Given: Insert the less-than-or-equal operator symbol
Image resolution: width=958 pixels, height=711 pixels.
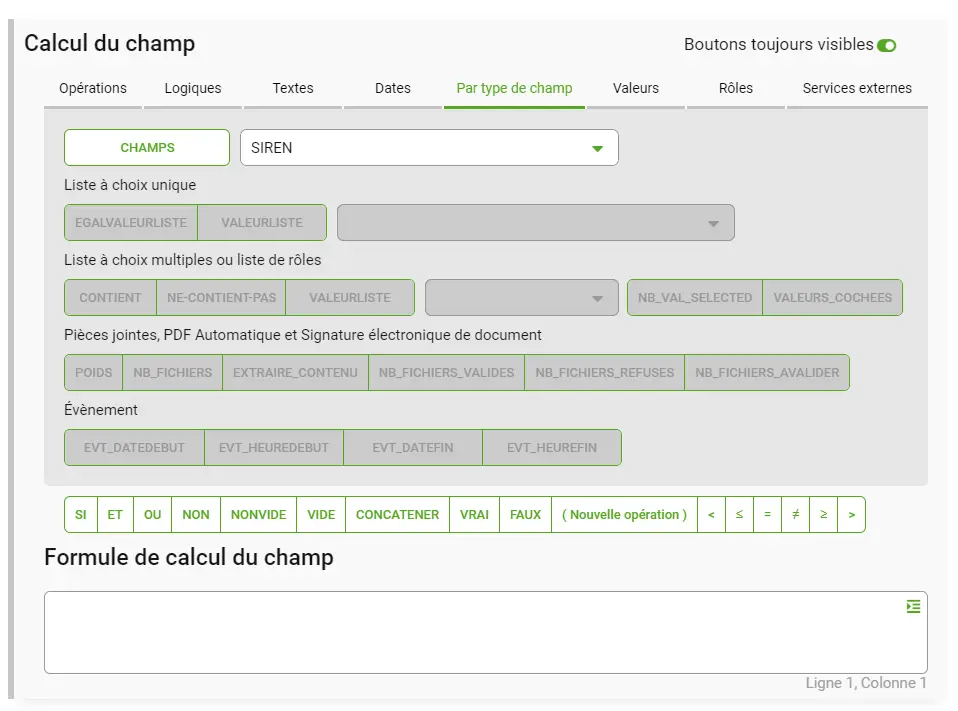Looking at the screenshot, I should coord(739,514).
